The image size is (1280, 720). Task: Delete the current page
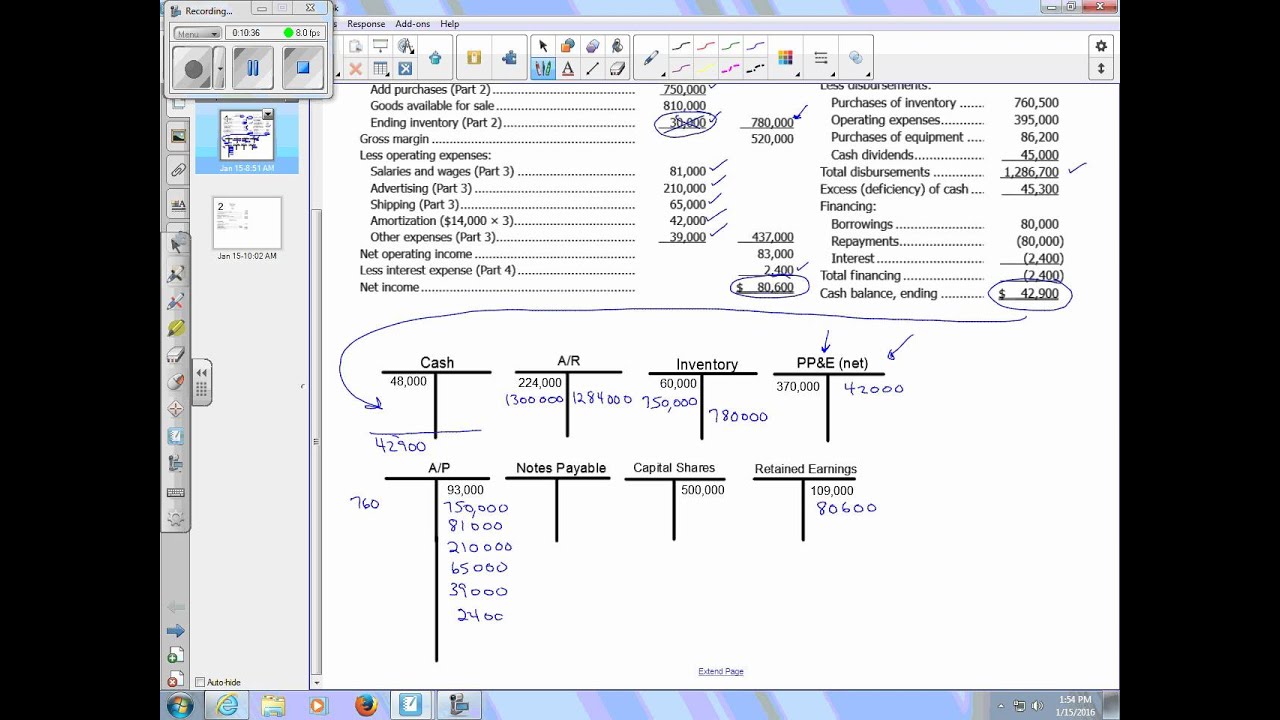(x=176, y=679)
